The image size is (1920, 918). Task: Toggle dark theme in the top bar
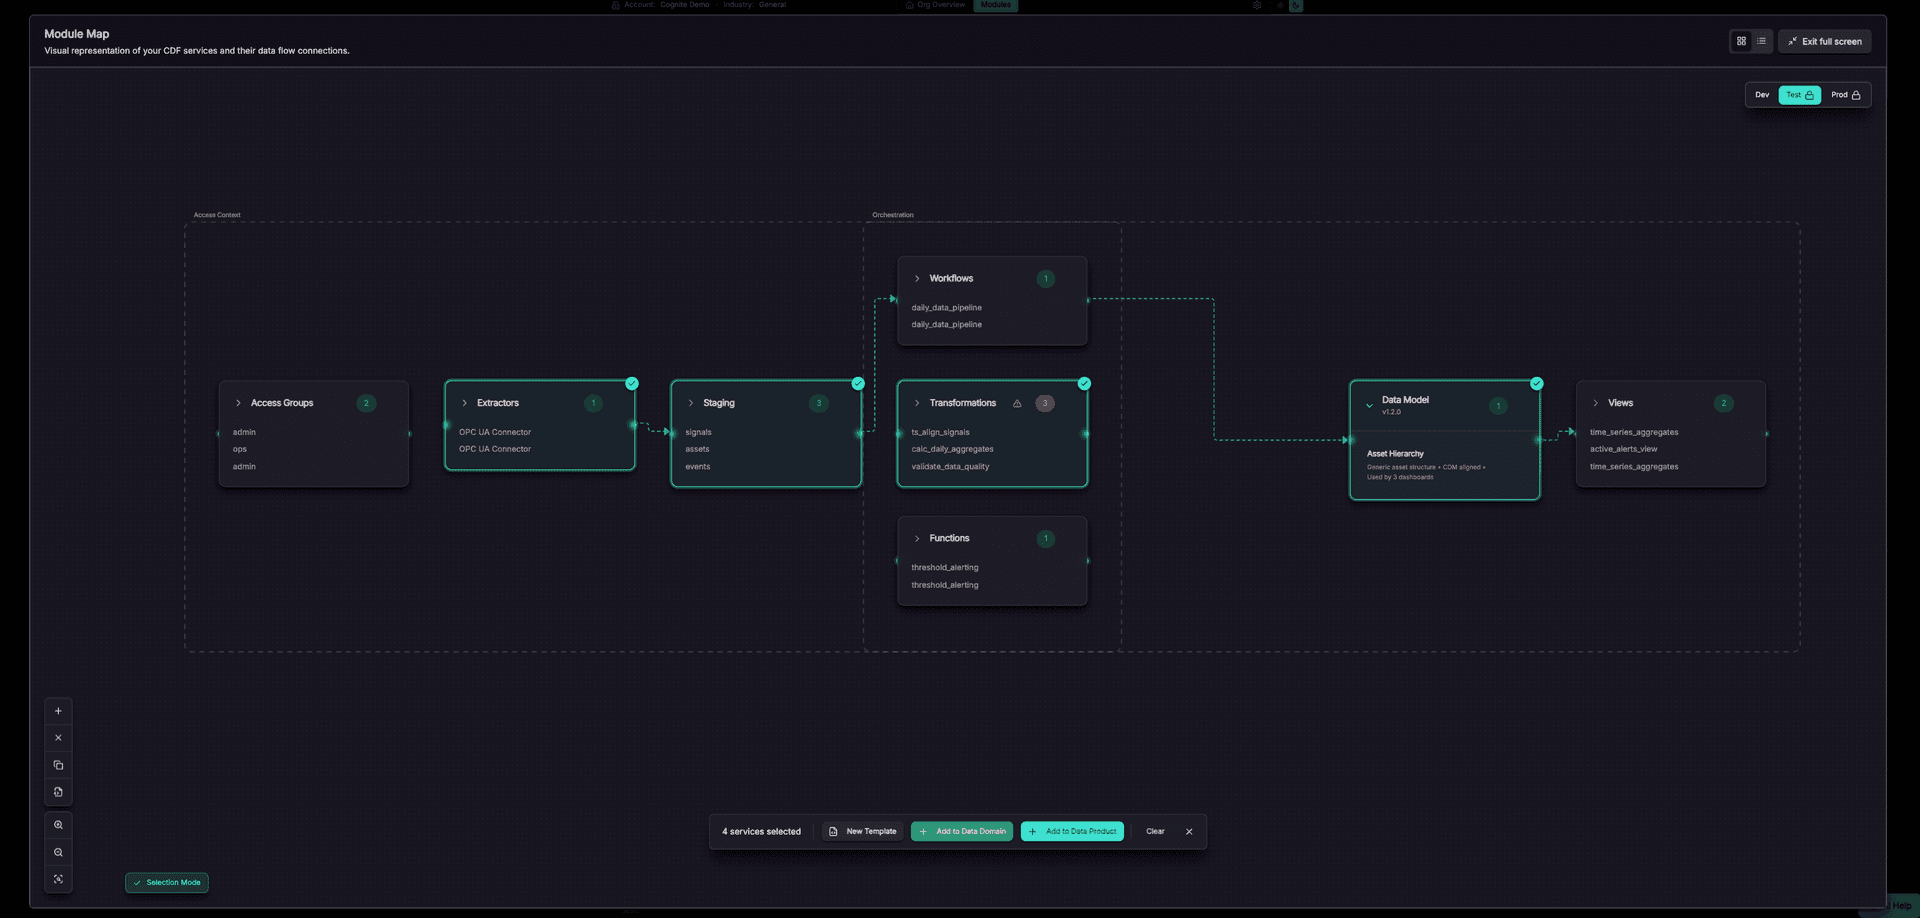(x=1296, y=6)
